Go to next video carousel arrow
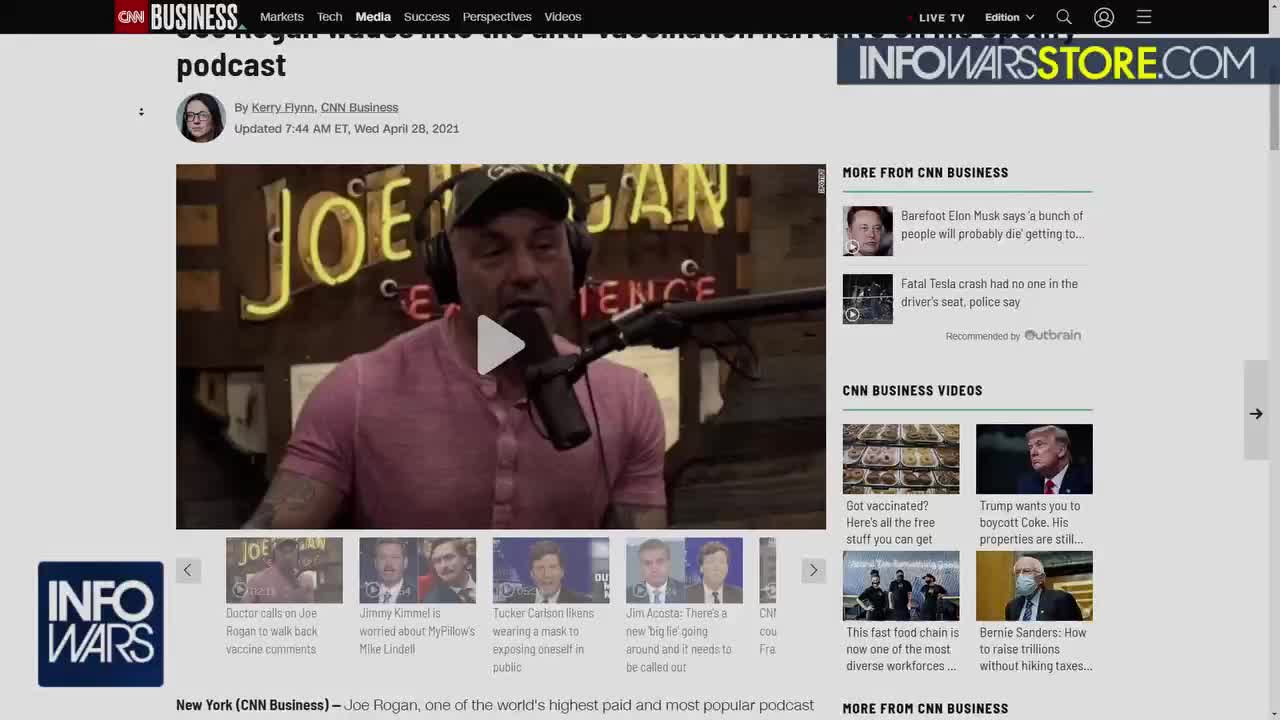The width and height of the screenshot is (1280, 720). pos(813,570)
